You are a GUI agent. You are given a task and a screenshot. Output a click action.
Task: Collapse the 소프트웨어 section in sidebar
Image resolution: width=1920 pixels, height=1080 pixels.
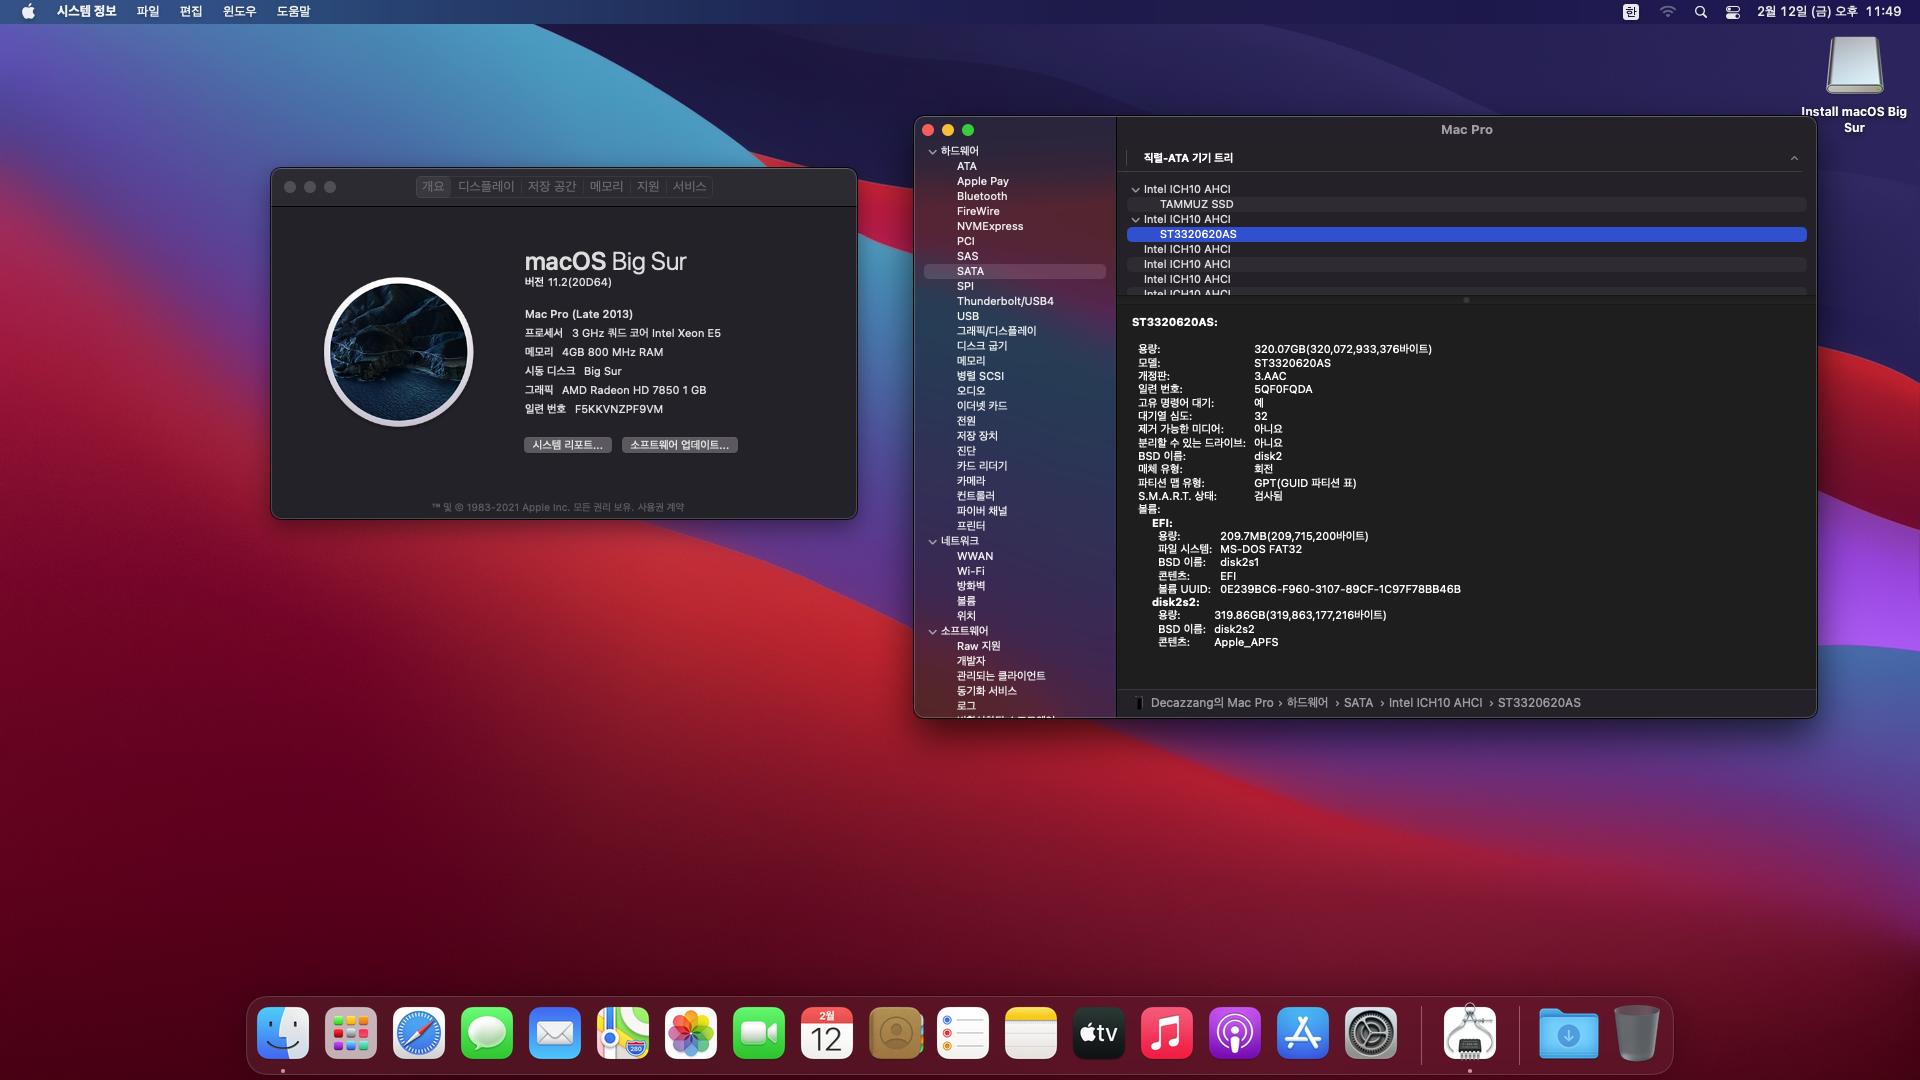coord(932,632)
